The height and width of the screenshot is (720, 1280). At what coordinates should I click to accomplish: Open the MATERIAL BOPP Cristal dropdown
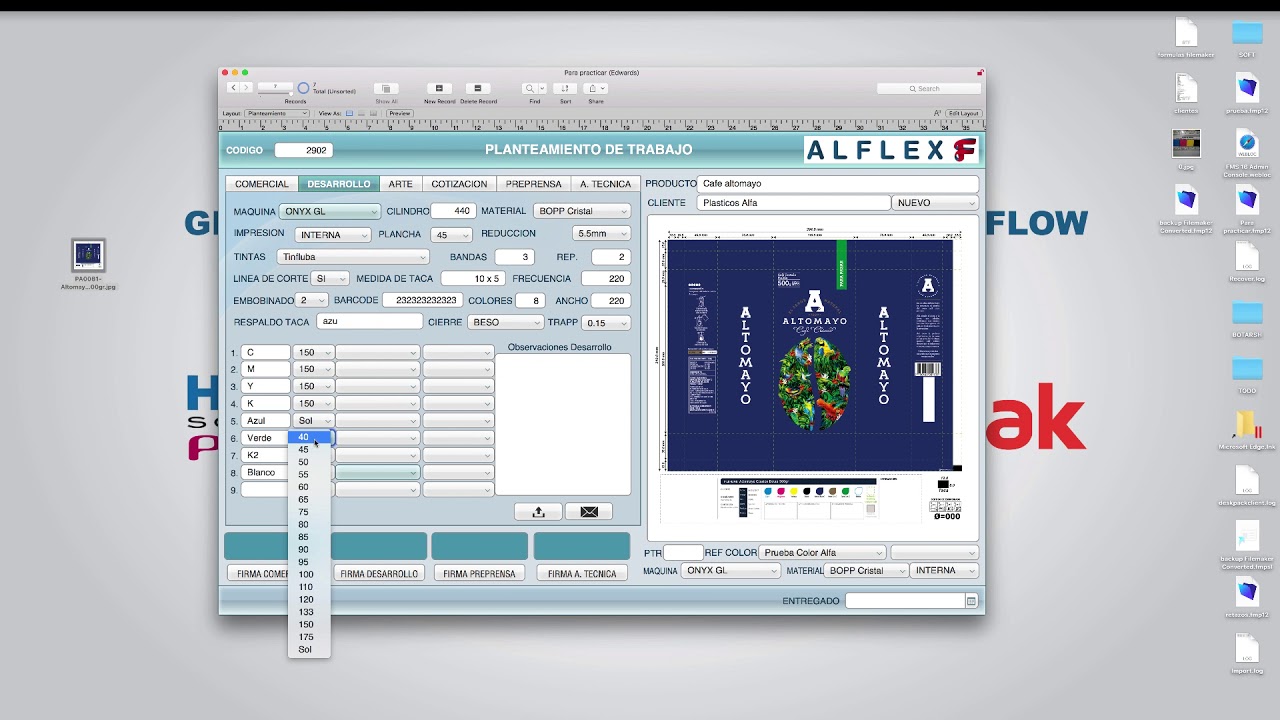coord(582,211)
